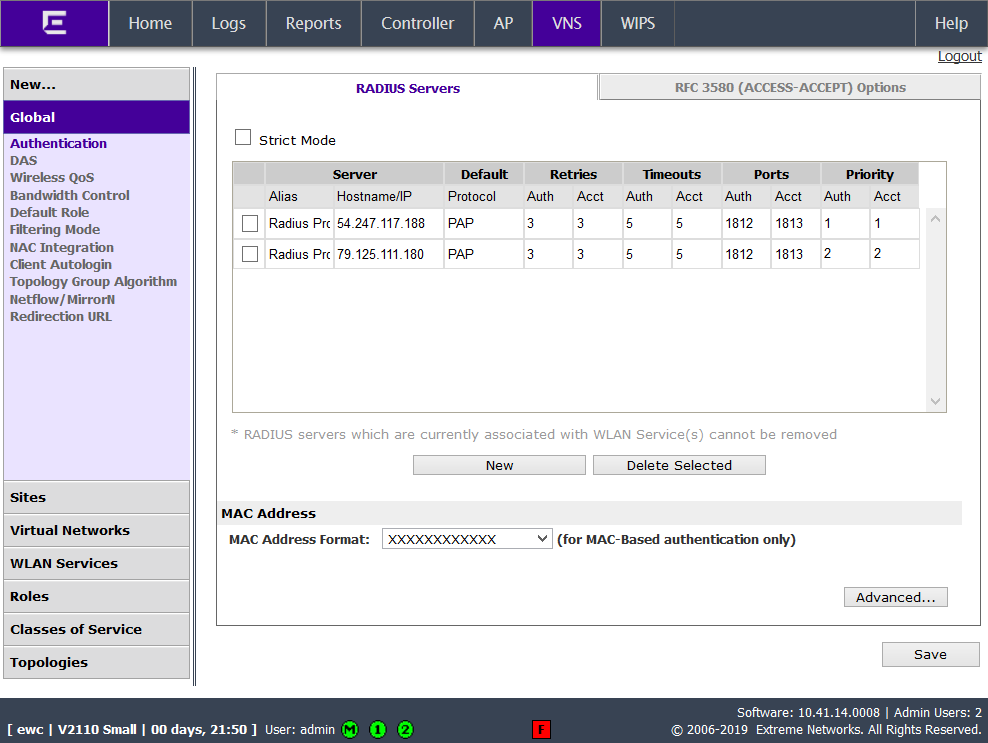Open the Client Autologin sidebar link
This screenshot has width=988, height=743.
(60, 265)
